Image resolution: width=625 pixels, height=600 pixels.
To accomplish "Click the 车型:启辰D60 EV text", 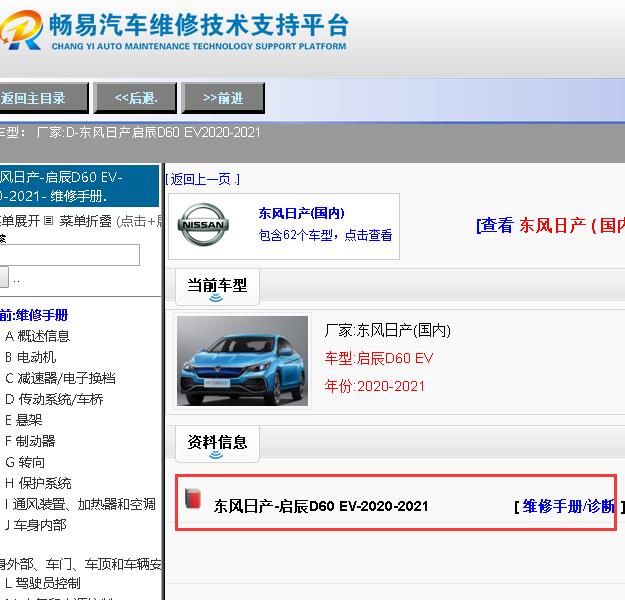I will click(379, 358).
